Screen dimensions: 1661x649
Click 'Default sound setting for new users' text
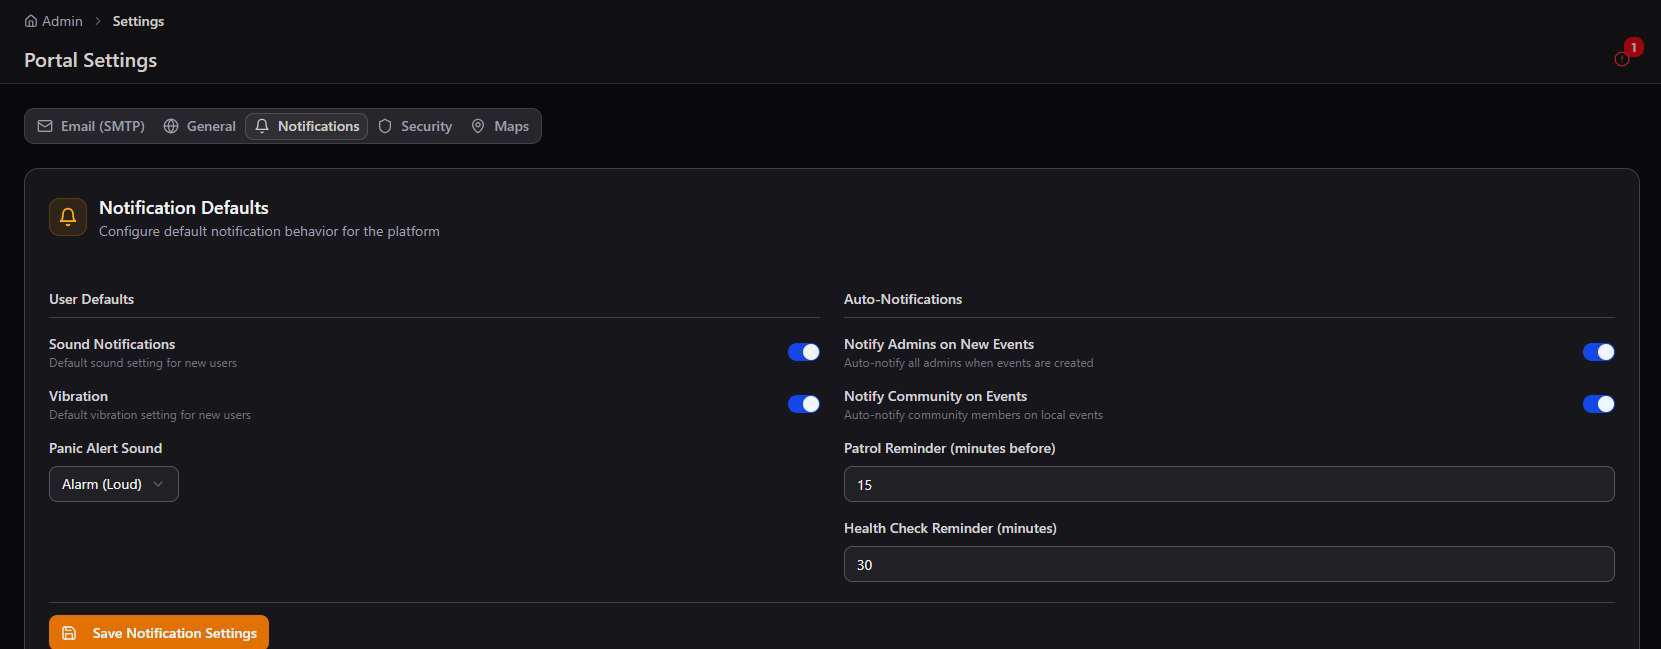(x=143, y=363)
